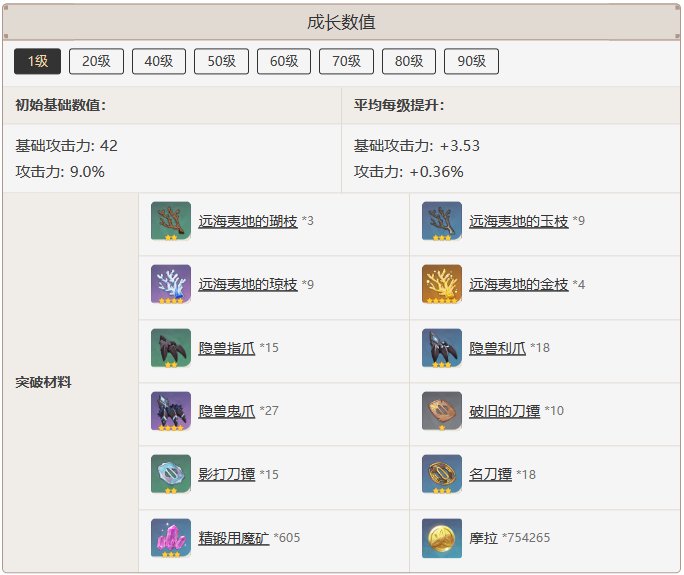Click the 远海夷地的琼枝 purple coral icon
684x575 pixels.
tap(171, 284)
